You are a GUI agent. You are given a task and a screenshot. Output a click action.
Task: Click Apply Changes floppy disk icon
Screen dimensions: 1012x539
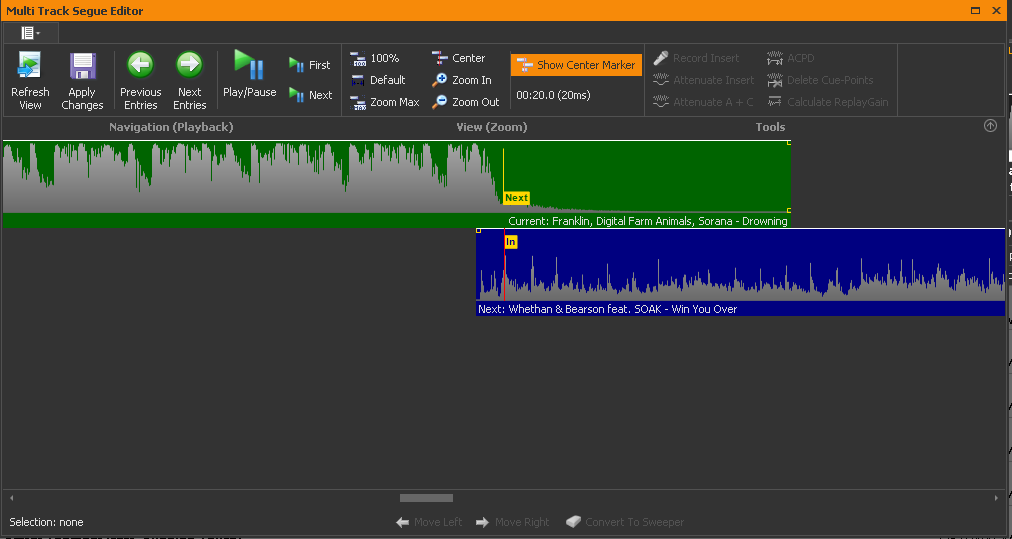click(x=82, y=67)
